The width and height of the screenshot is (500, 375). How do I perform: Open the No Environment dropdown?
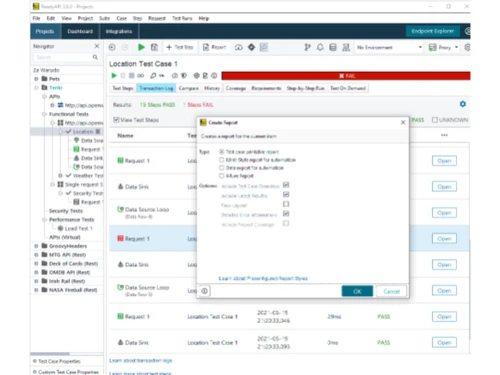click(x=389, y=47)
